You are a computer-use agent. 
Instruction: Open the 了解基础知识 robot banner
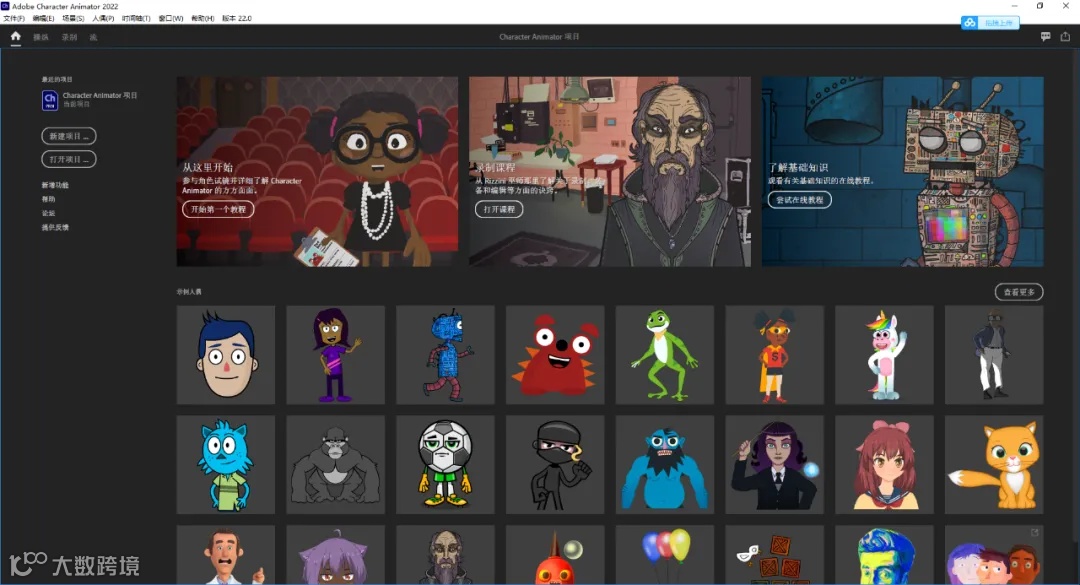pyautogui.click(x=902, y=172)
